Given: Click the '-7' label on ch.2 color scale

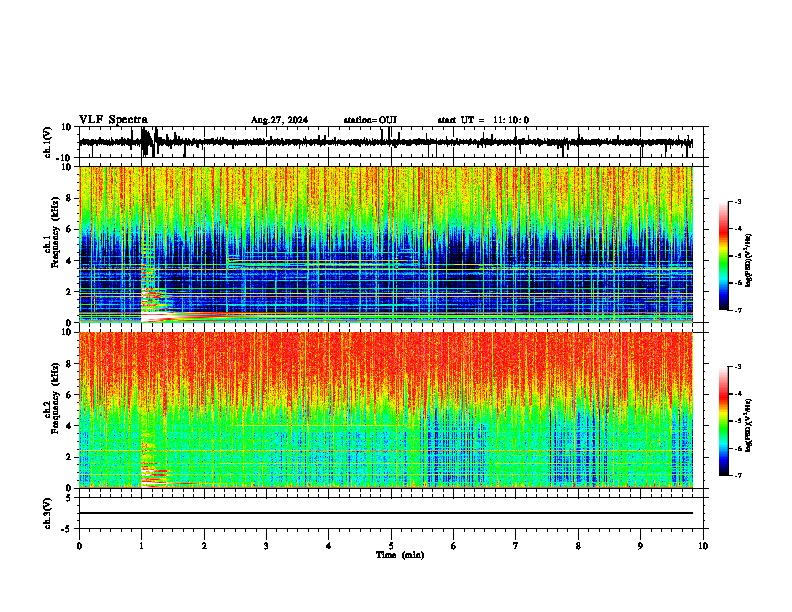Looking at the screenshot, I should pos(738,475).
